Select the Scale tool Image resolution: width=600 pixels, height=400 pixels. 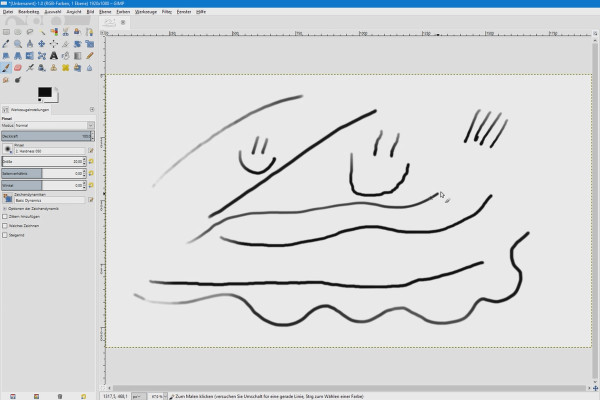pos(89,44)
